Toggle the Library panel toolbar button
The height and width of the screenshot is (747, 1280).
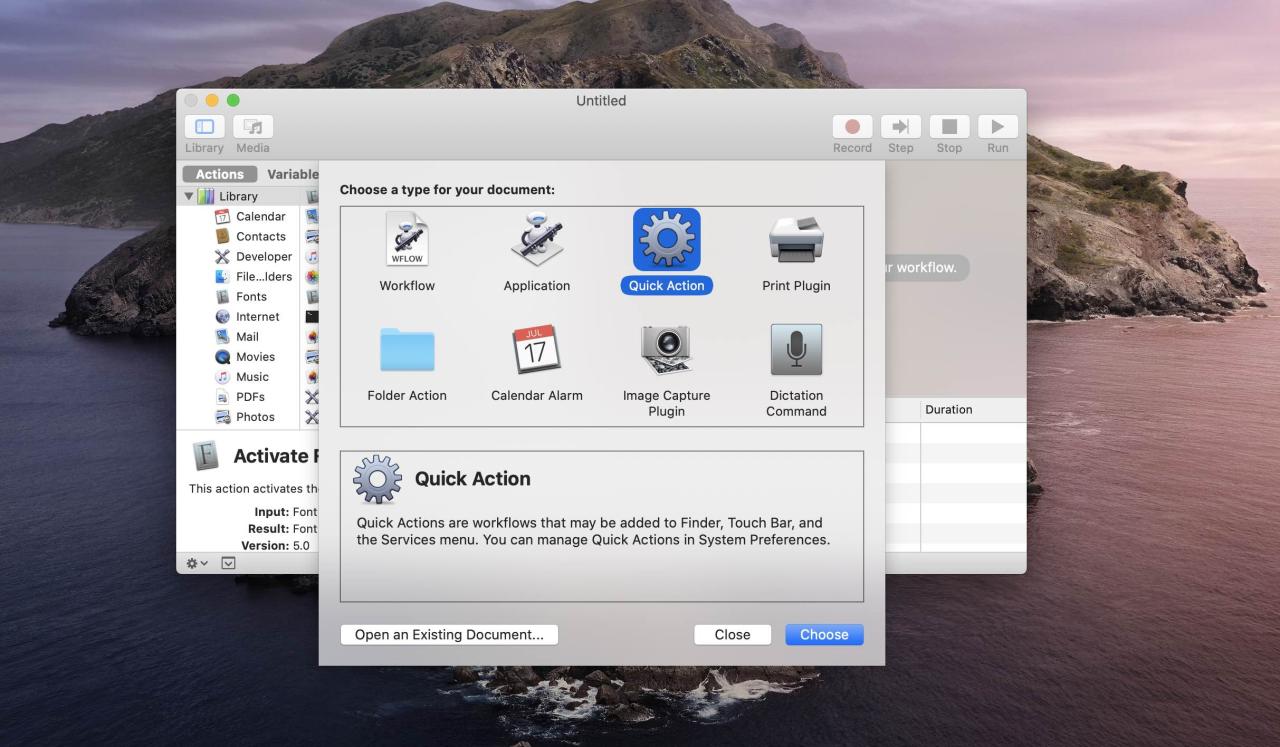point(204,127)
